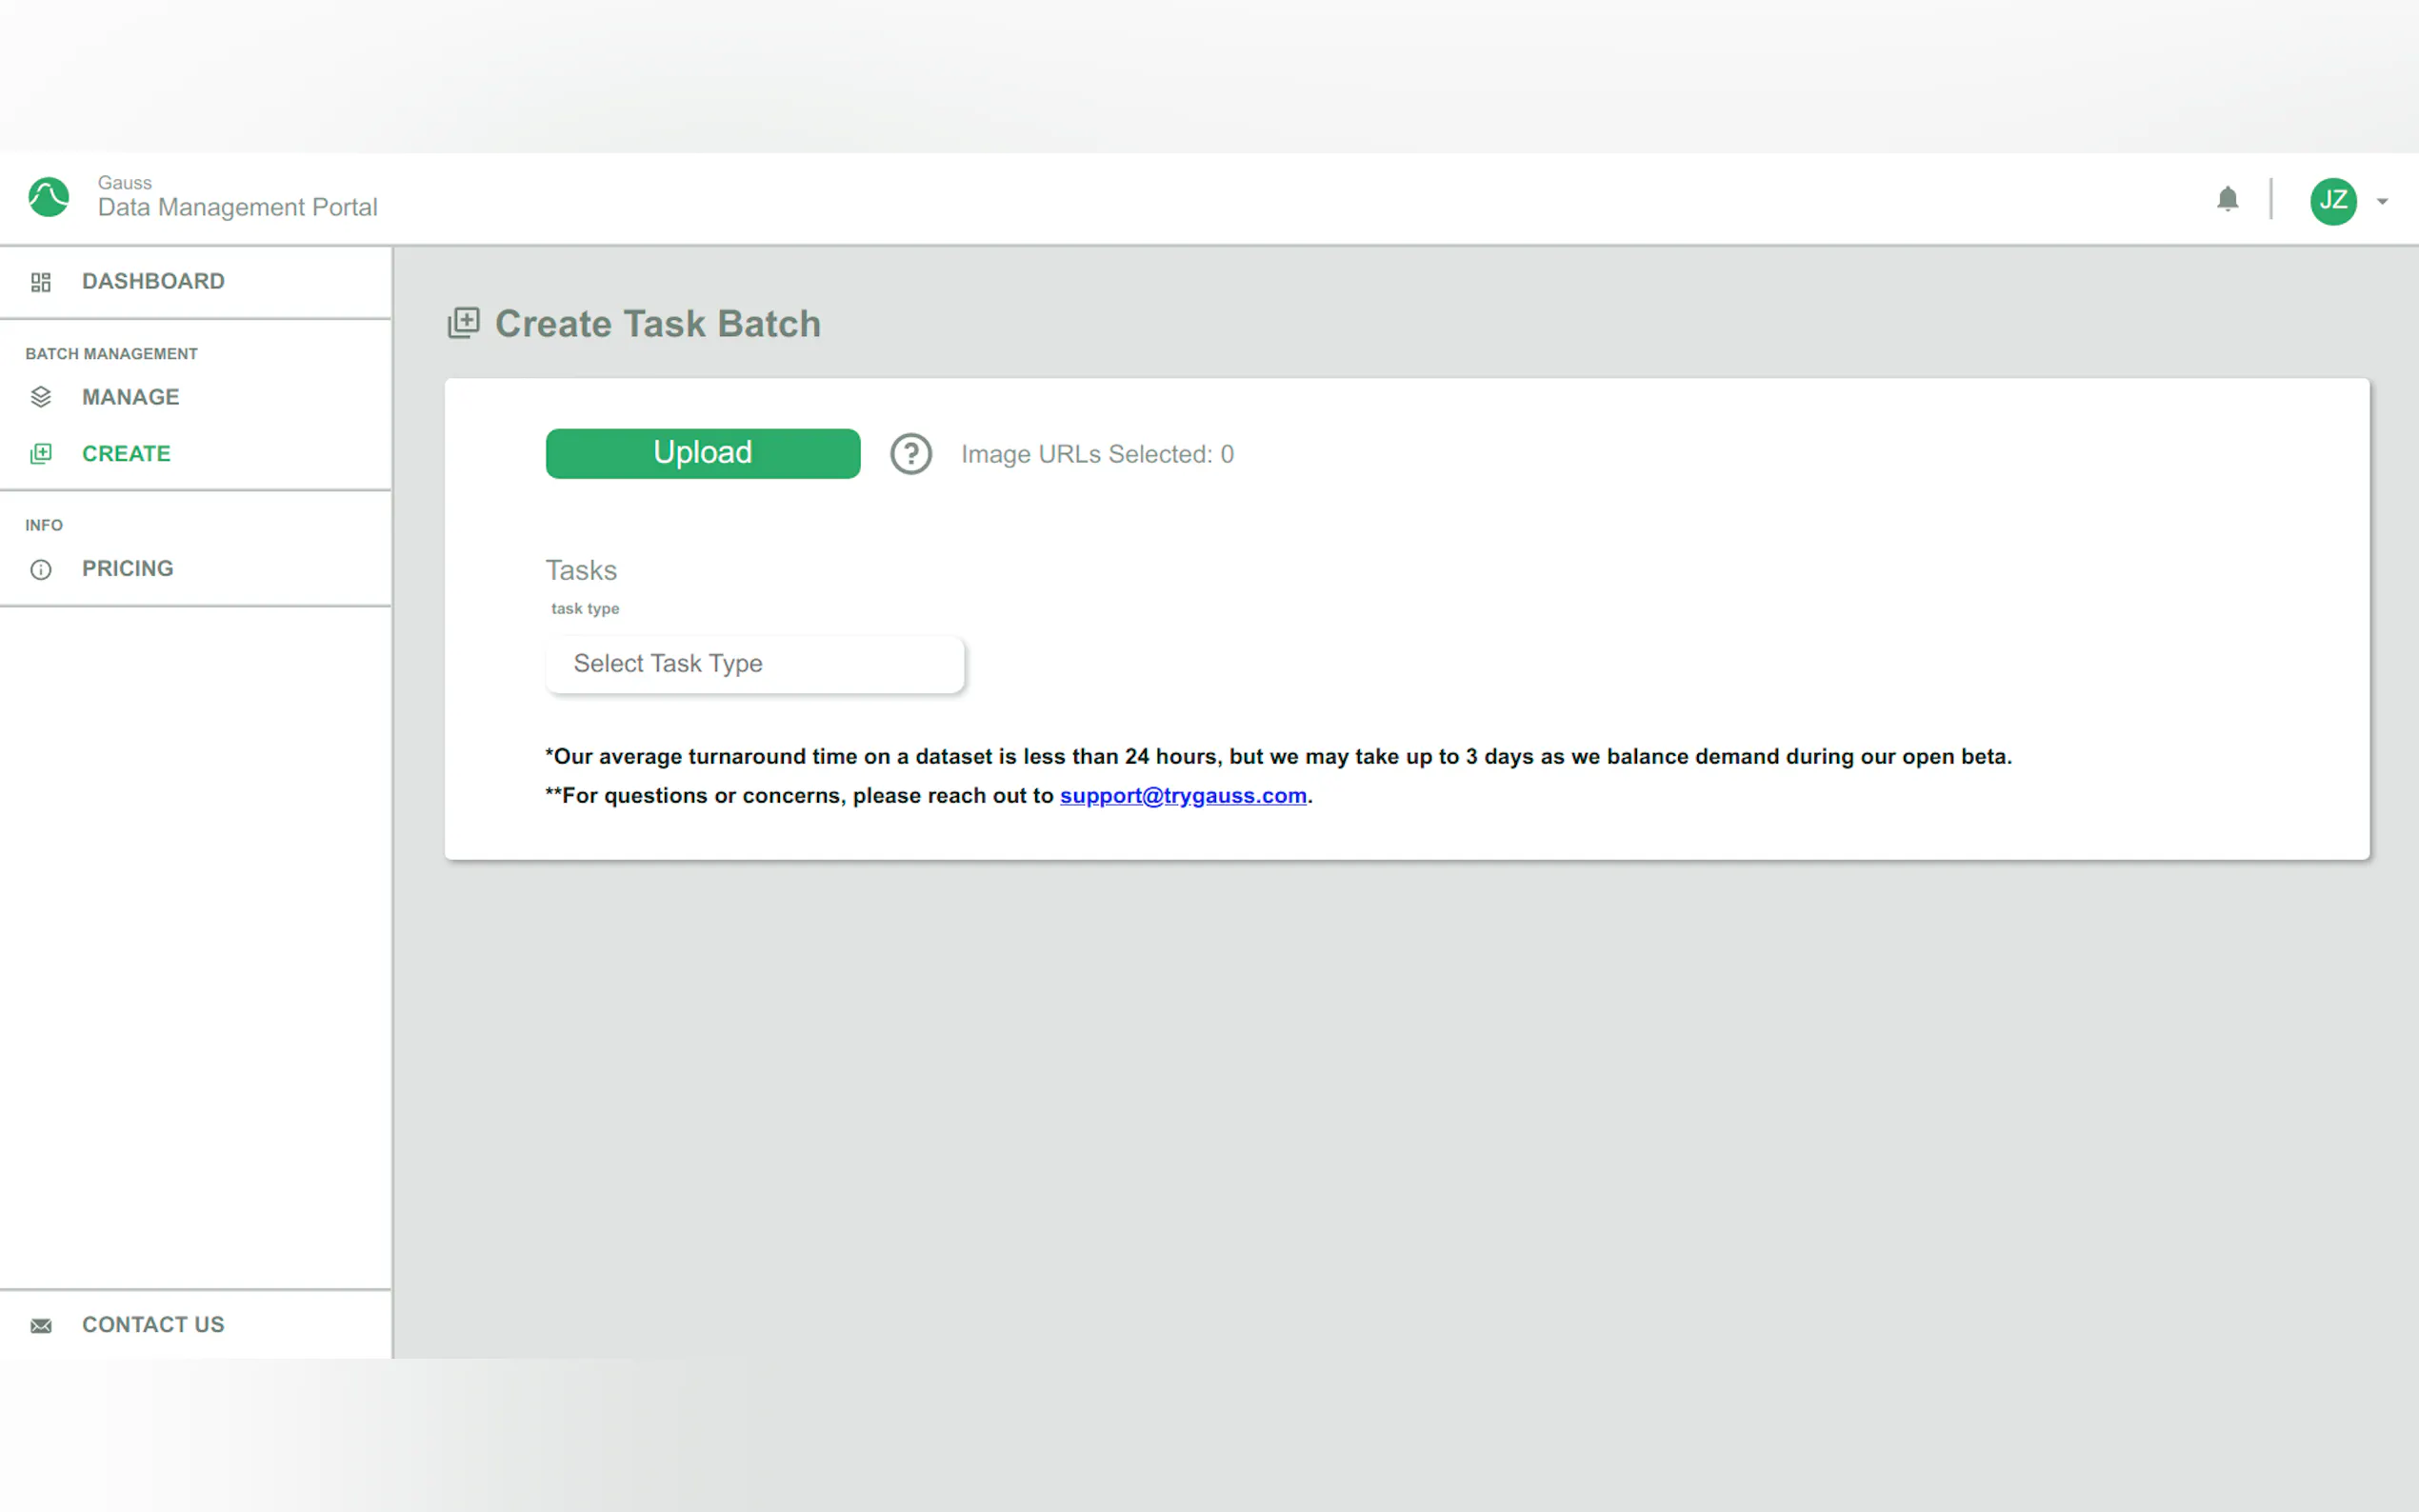Go to the DASHBOARD menu item
The width and height of the screenshot is (2419, 1512).
tap(153, 281)
